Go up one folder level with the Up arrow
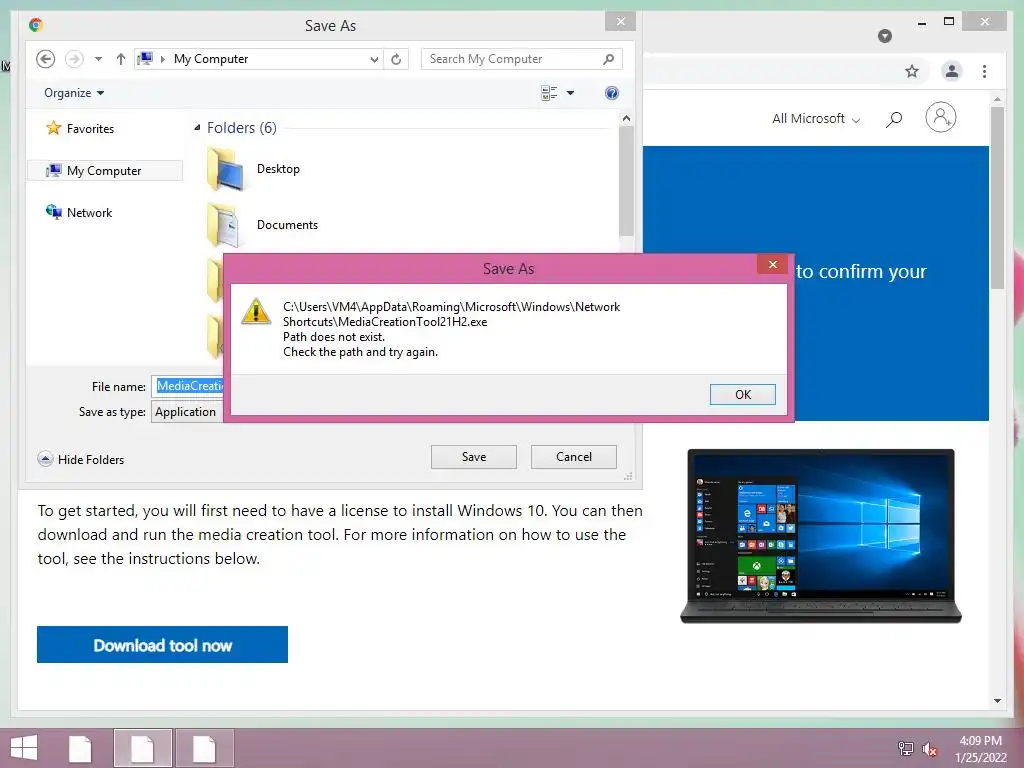 [x=120, y=59]
